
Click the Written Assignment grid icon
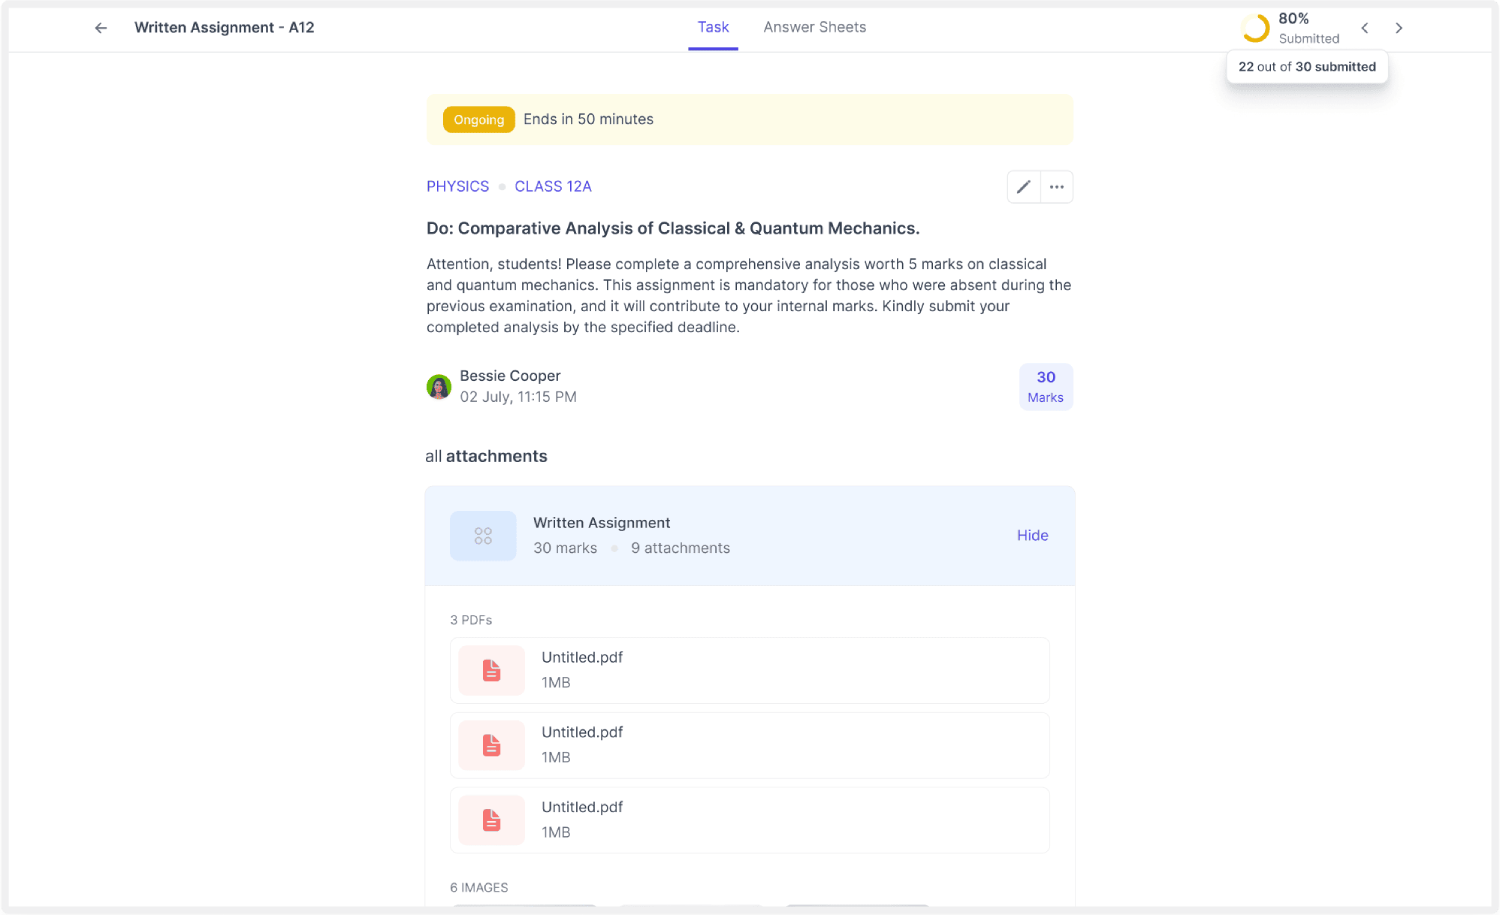pyautogui.click(x=483, y=536)
